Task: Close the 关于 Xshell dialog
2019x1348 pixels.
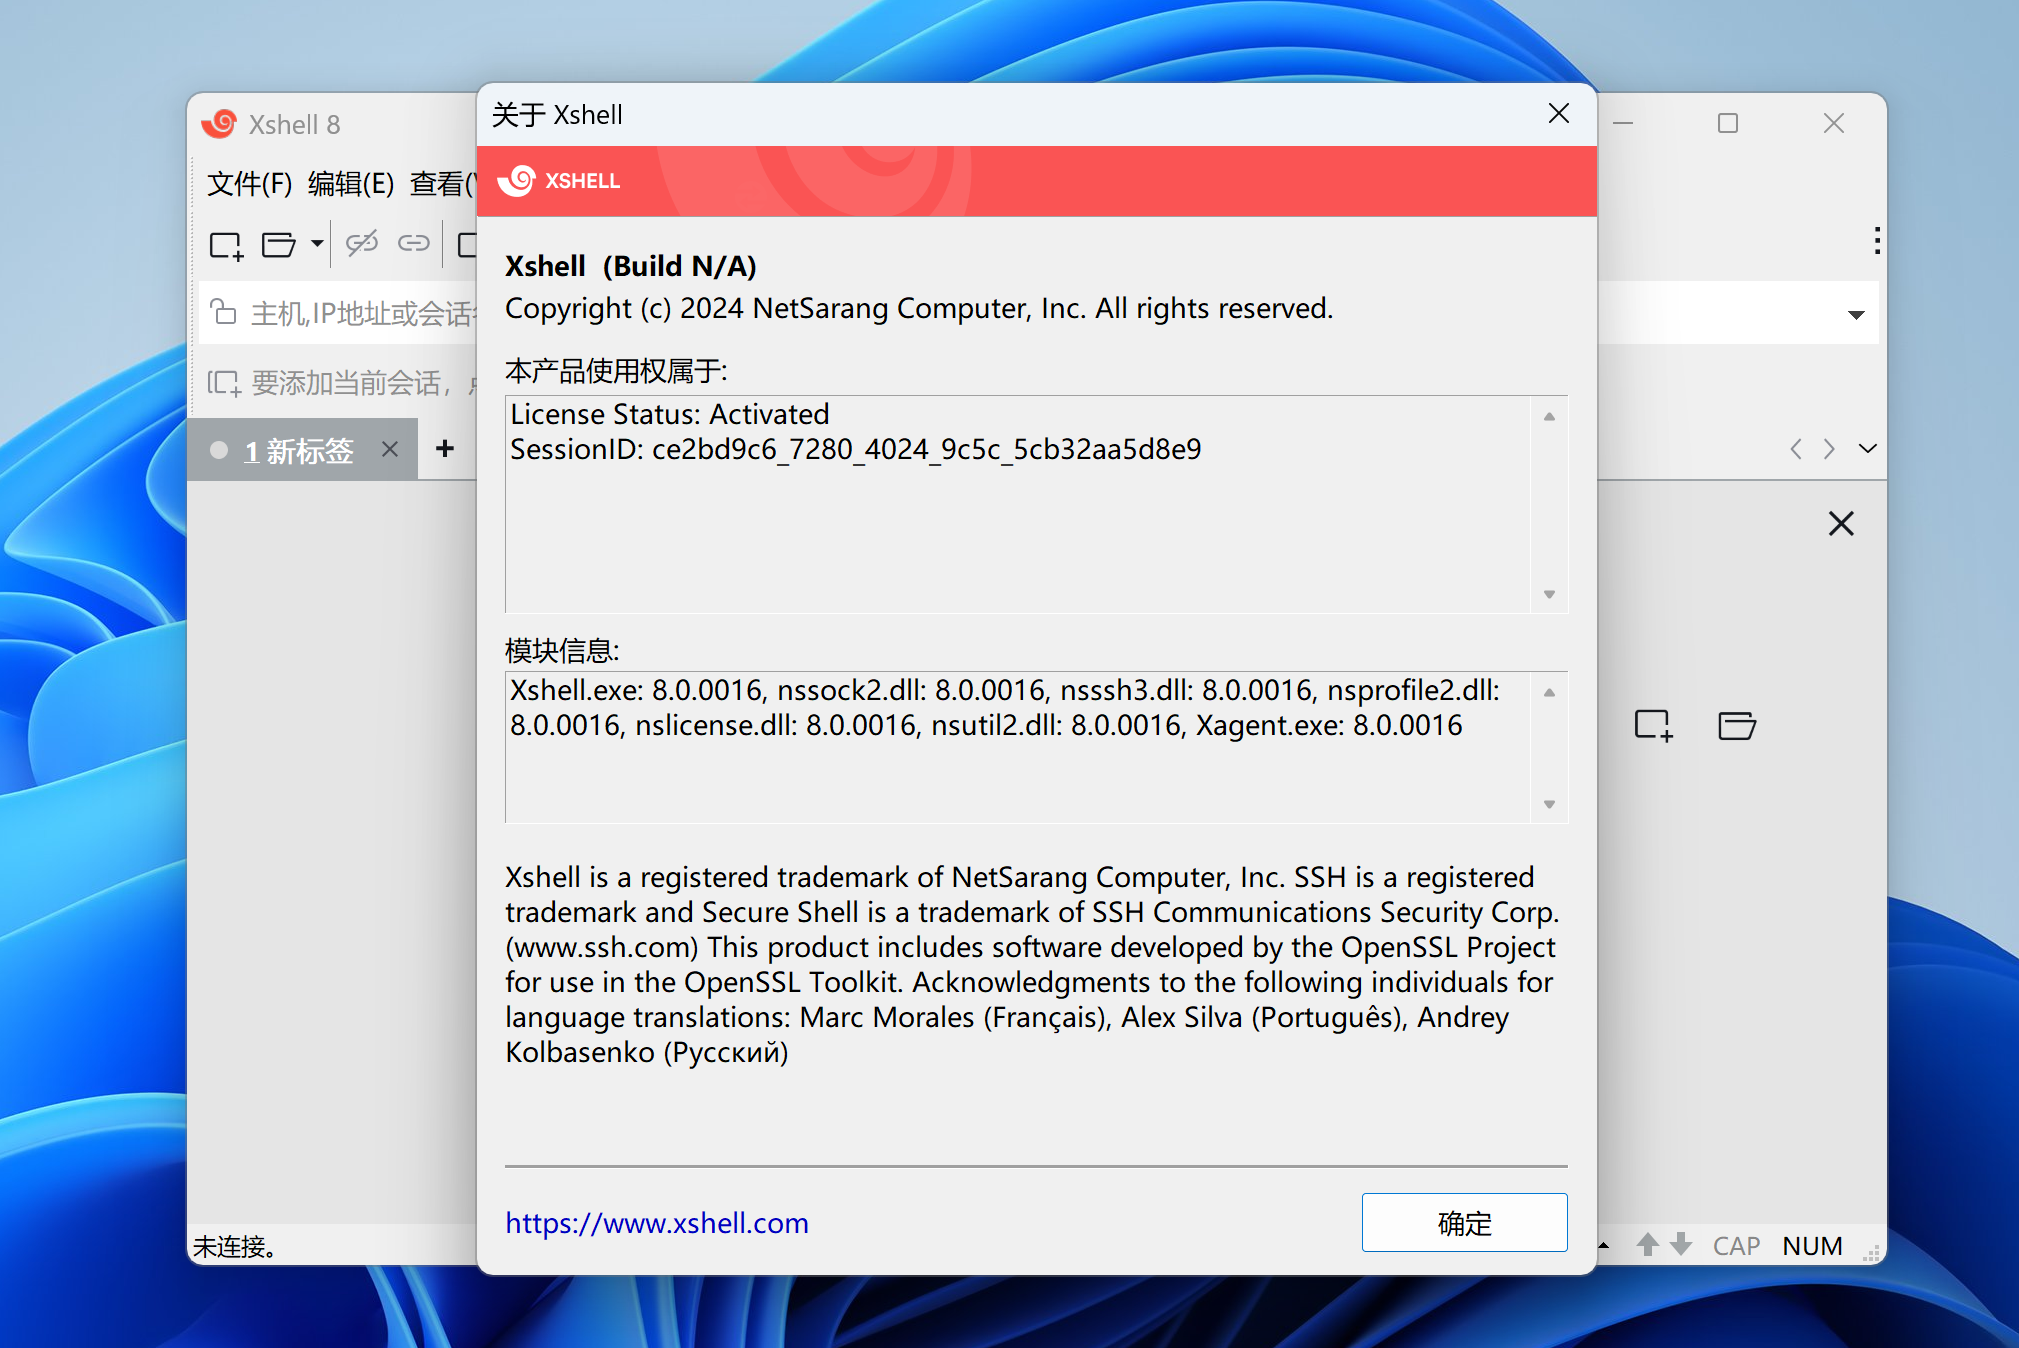Action: (x=1558, y=114)
